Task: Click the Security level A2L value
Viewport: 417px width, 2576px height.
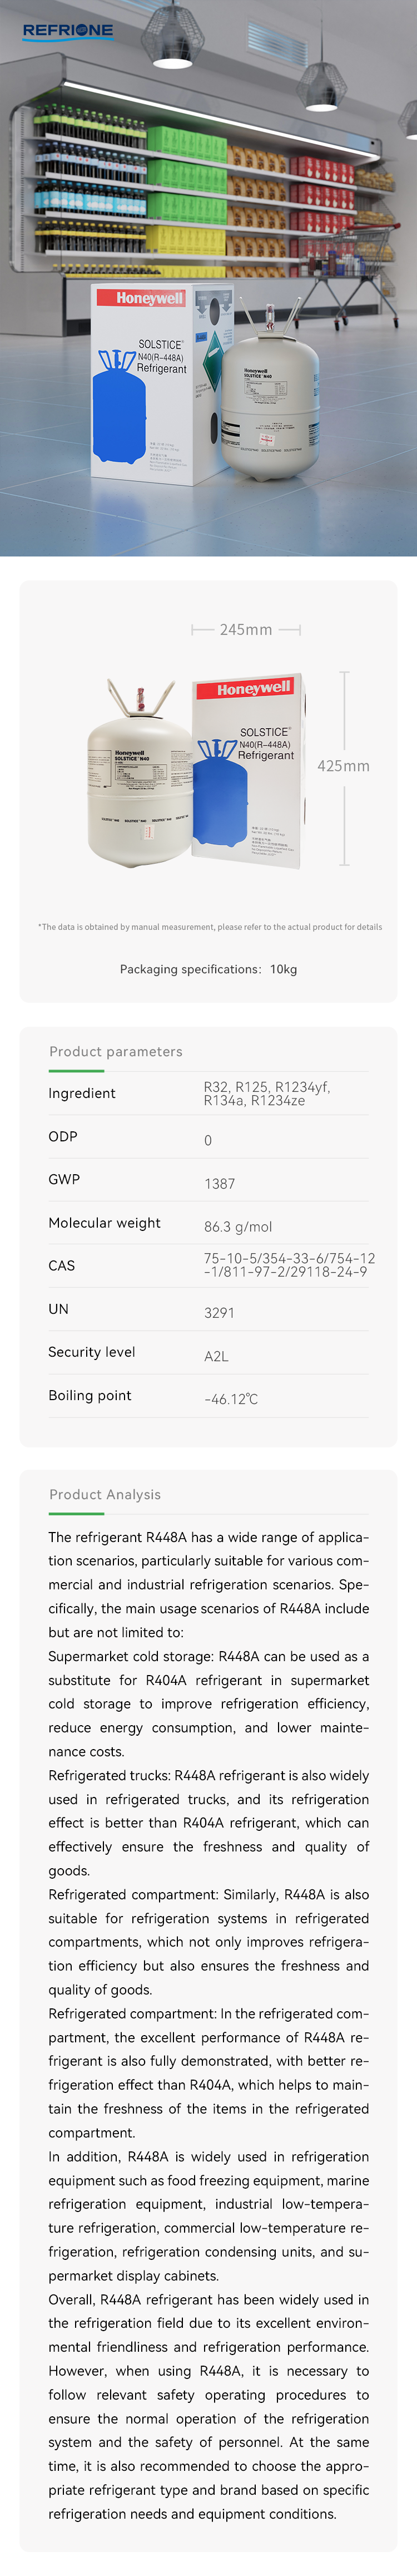Action: (x=216, y=1357)
